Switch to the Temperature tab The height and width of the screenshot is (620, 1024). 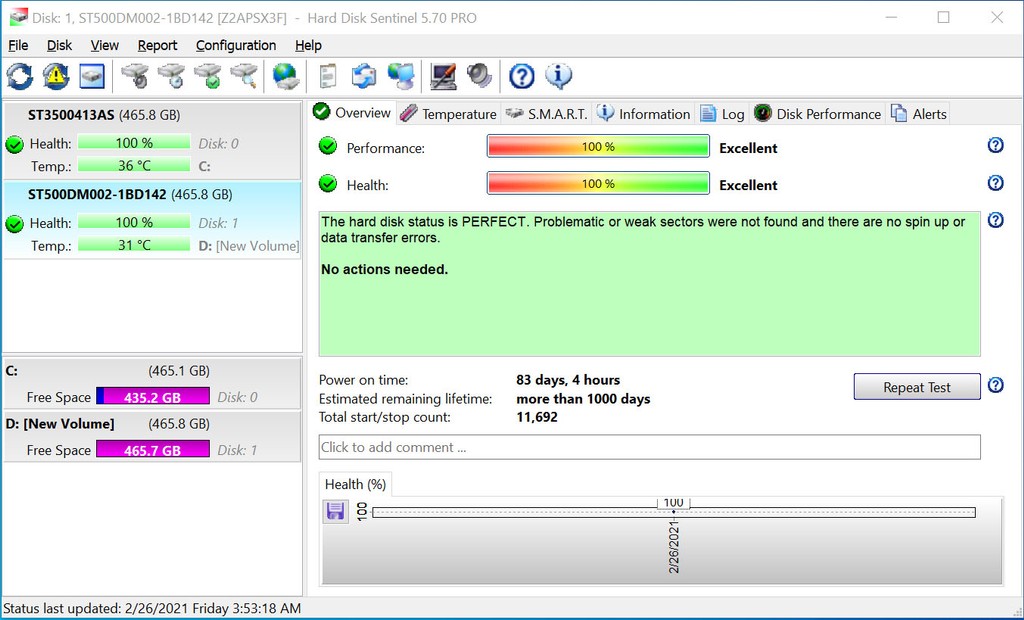click(x=449, y=114)
